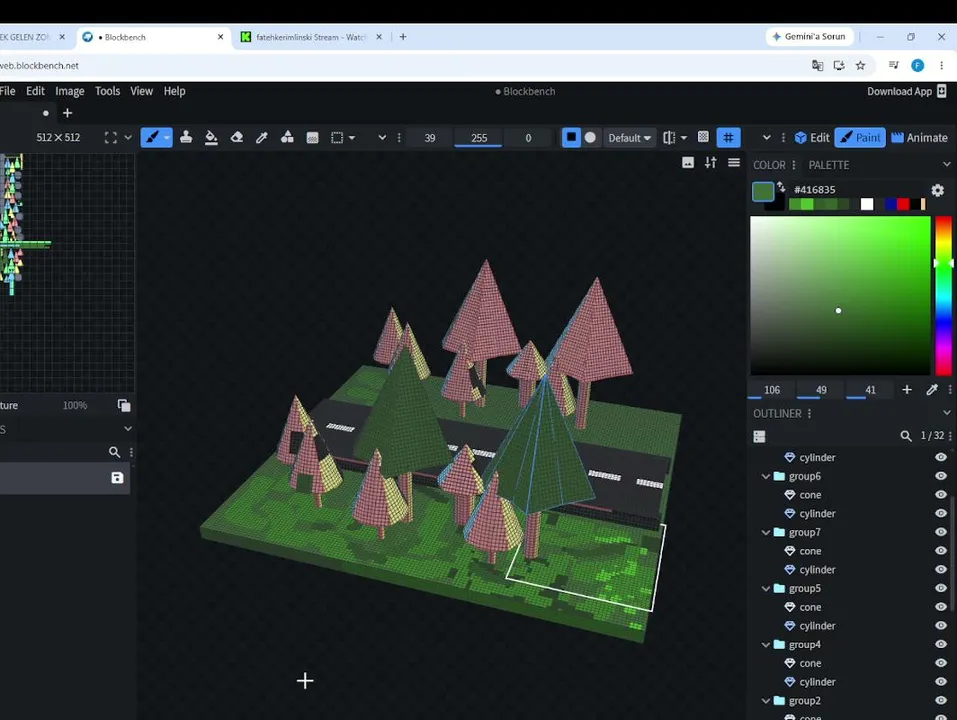The height and width of the screenshot is (720, 957).
Task: Click the focus-on-selection frame icon
Action: 110,137
